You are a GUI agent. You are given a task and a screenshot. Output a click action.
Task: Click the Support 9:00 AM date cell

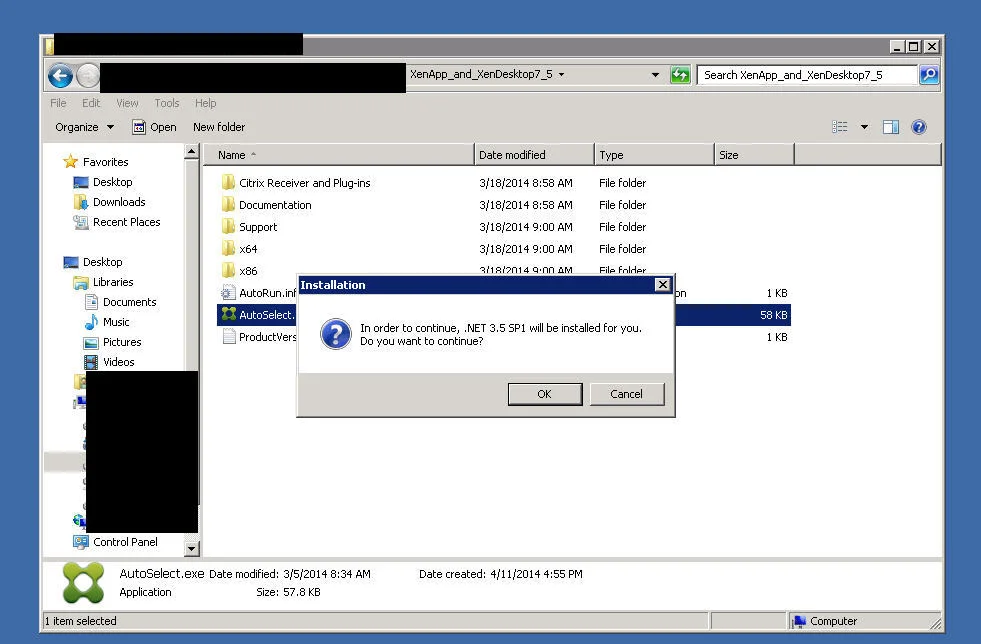526,227
